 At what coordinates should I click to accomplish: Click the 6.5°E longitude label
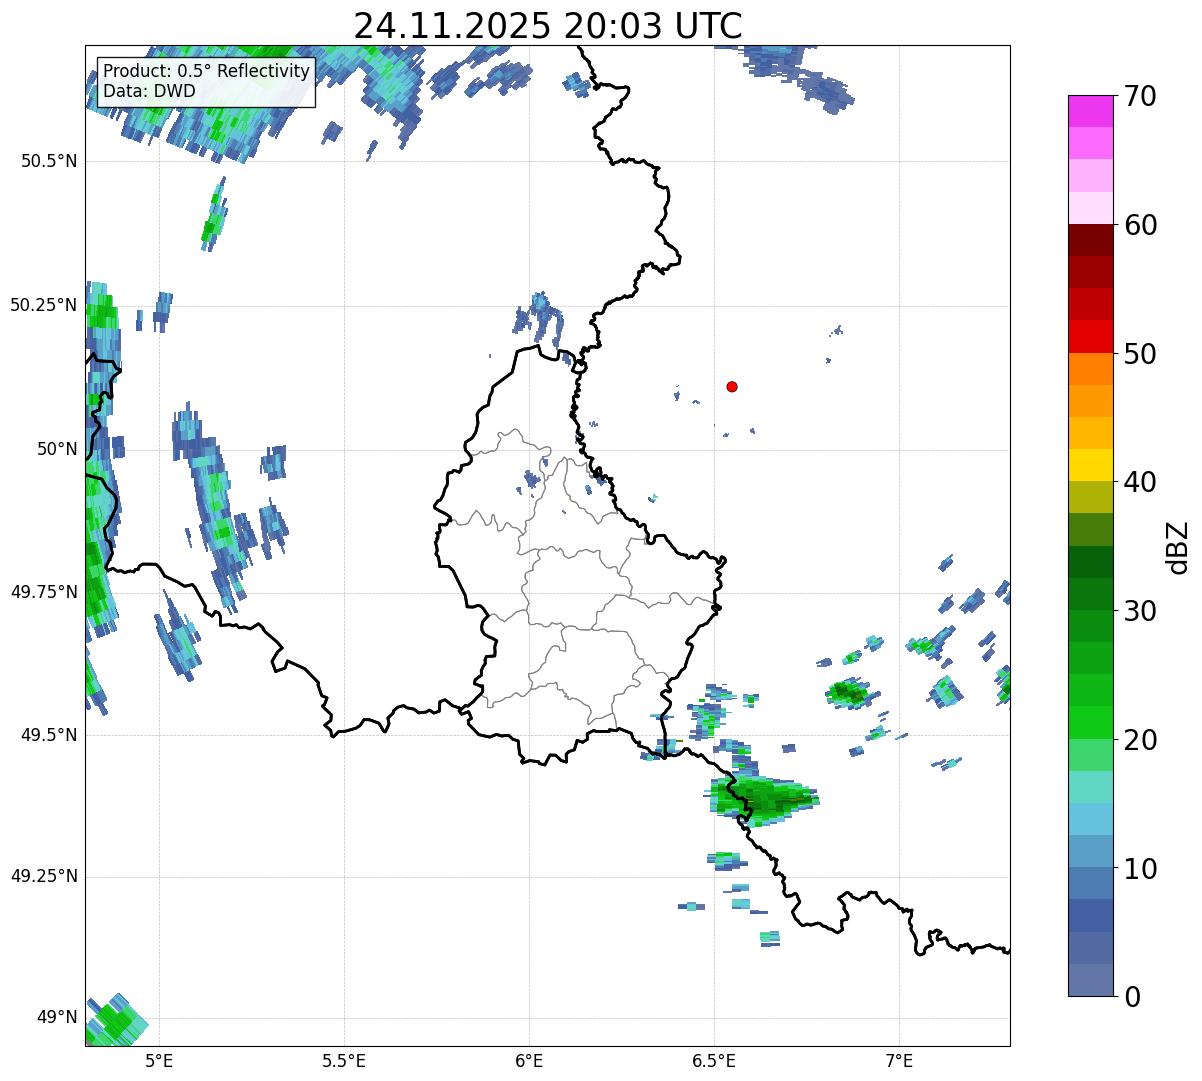[x=714, y=1060]
